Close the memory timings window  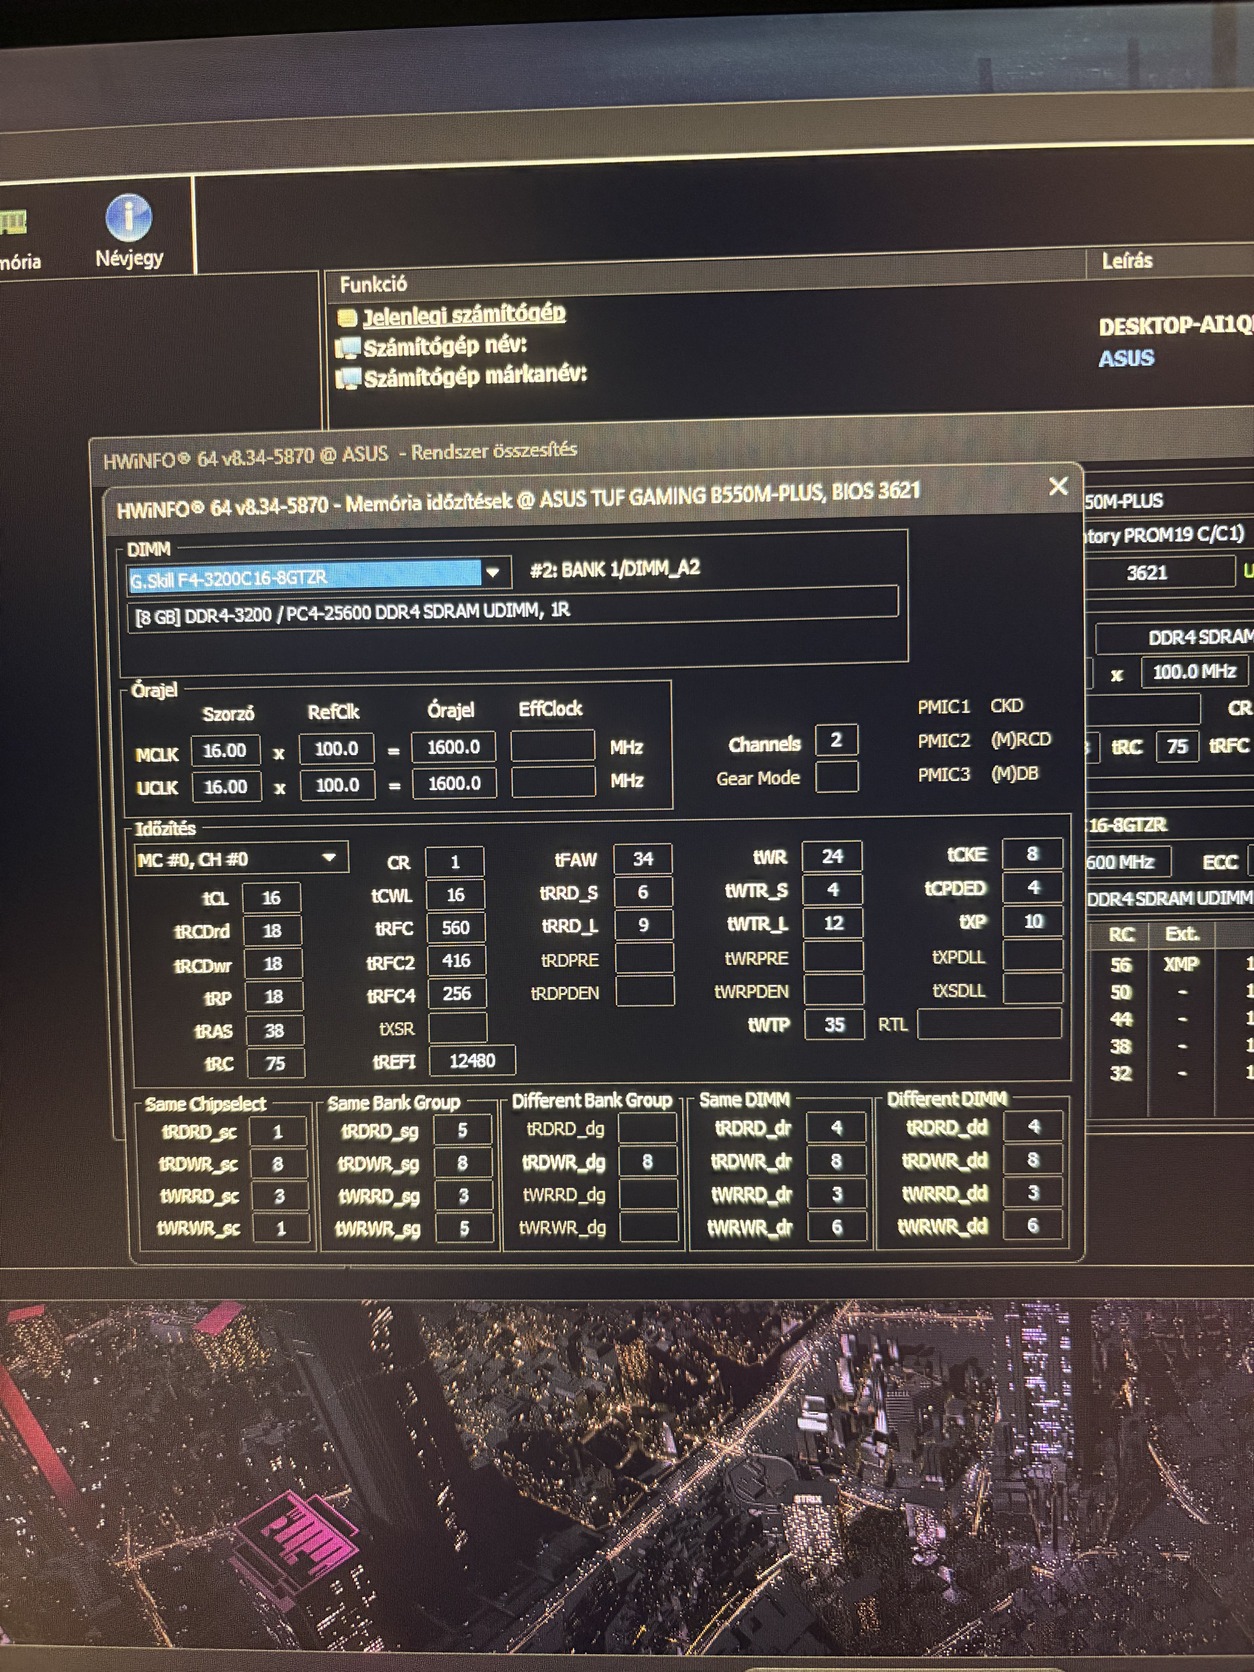point(1058,486)
